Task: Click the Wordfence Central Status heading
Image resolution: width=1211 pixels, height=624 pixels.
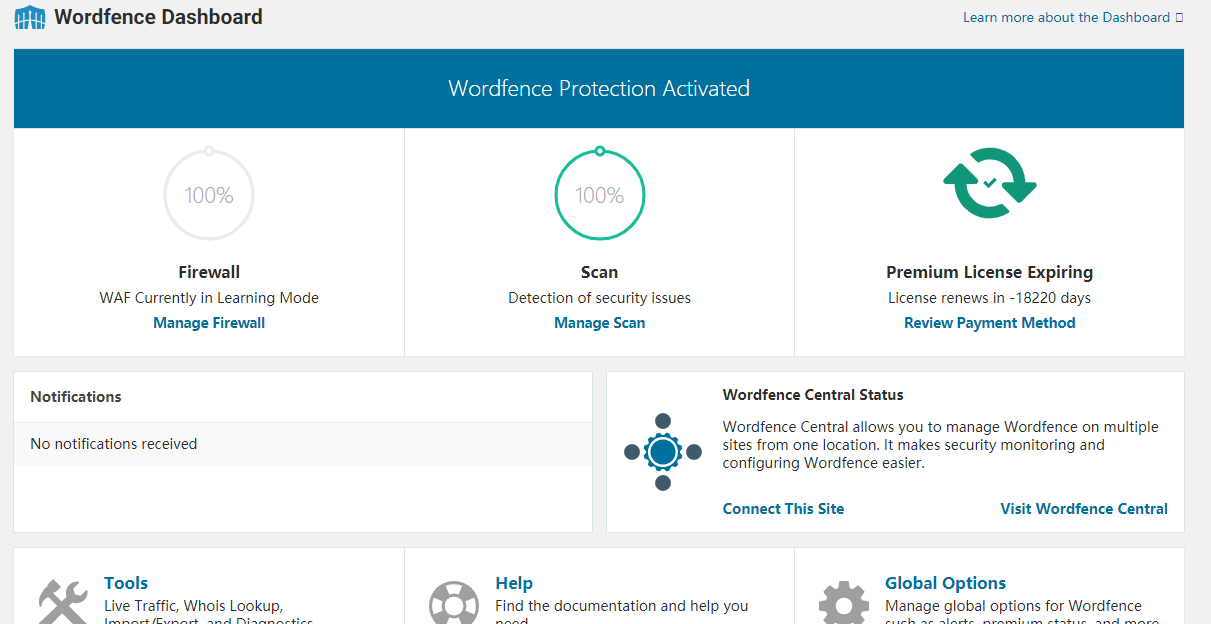Action: tap(813, 395)
